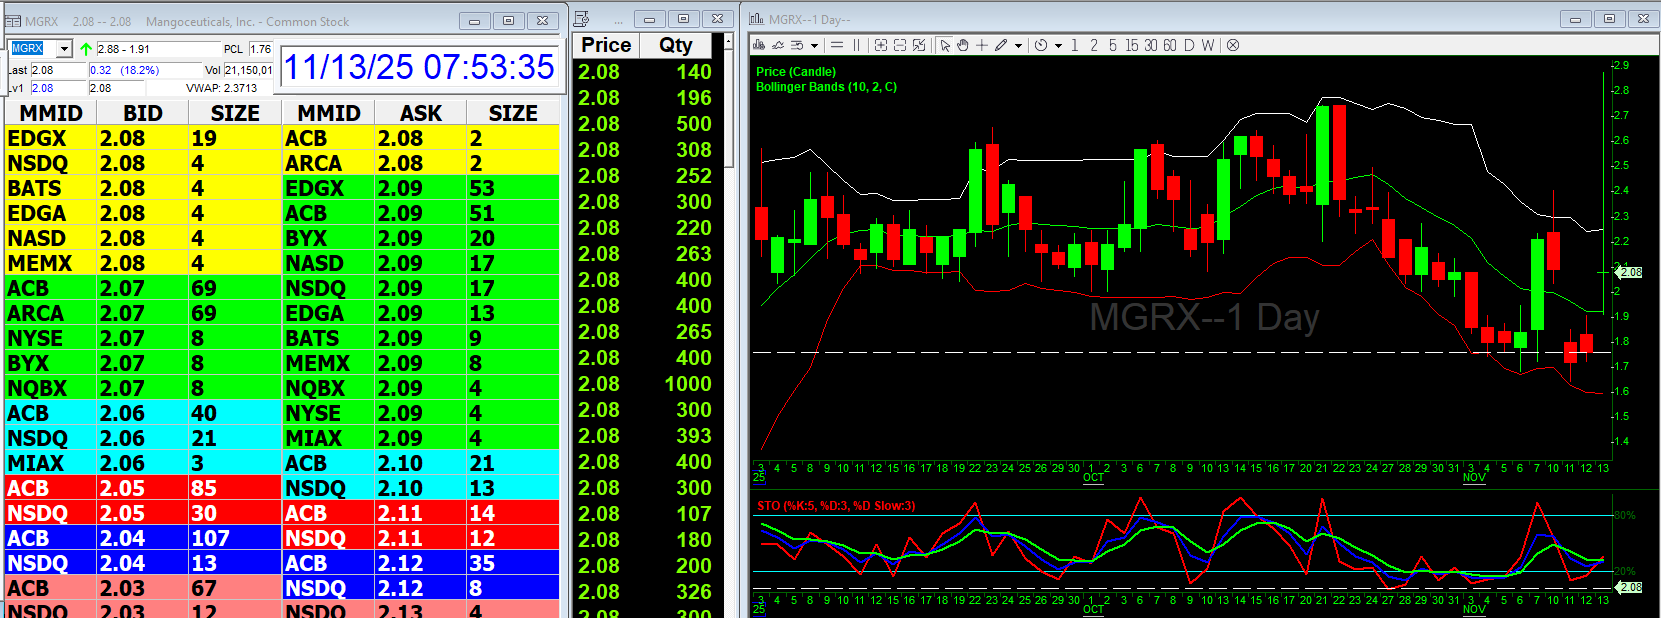Click the BID column header
This screenshot has width=1661, height=618.
(142, 113)
